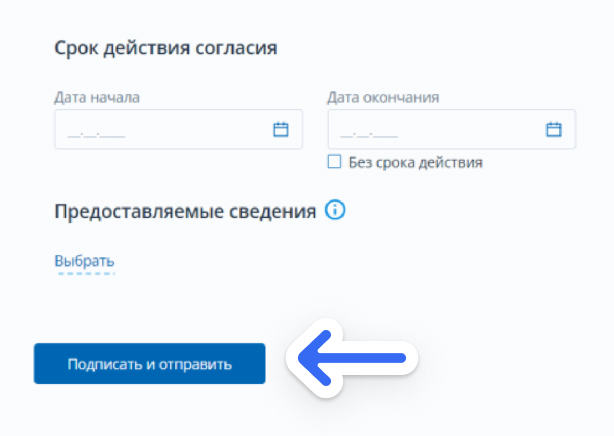Click Подписать и отправить button
The width and height of the screenshot is (614, 436).
150,364
